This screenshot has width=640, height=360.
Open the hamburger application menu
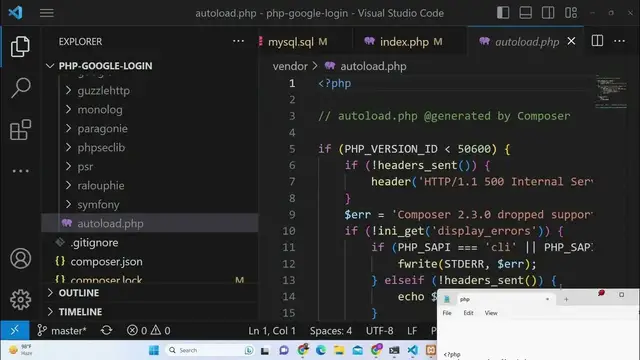click(x=47, y=13)
